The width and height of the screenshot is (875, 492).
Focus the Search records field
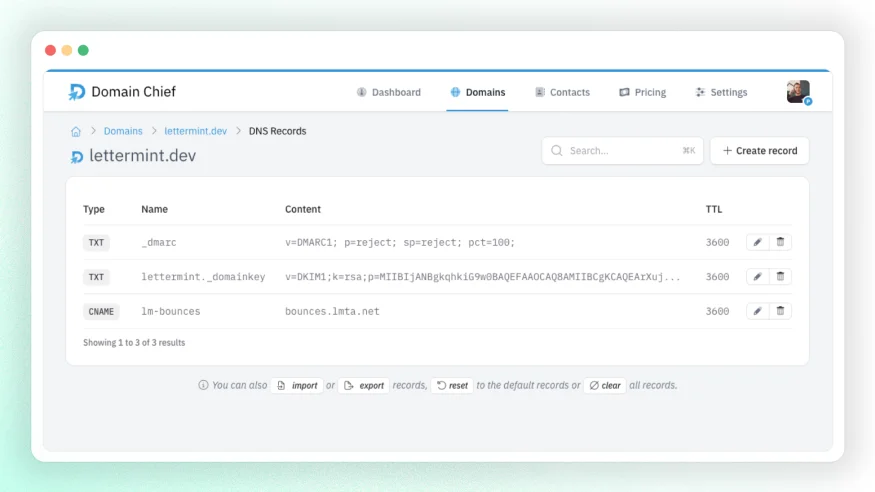(x=622, y=151)
